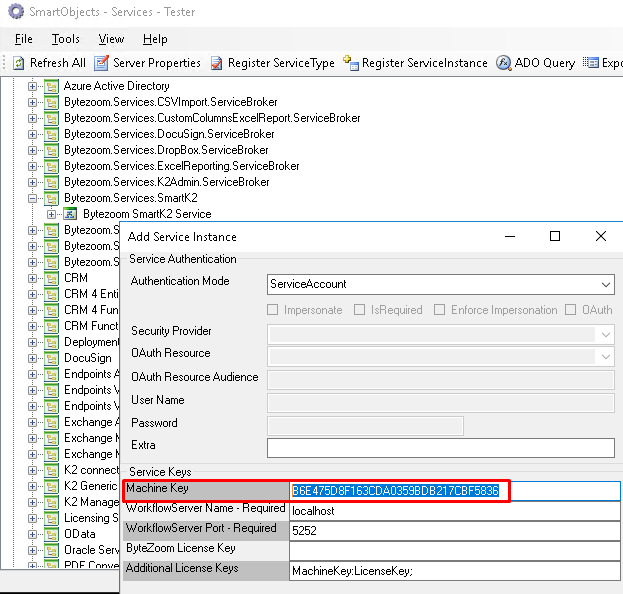Open the File menu

(23, 39)
